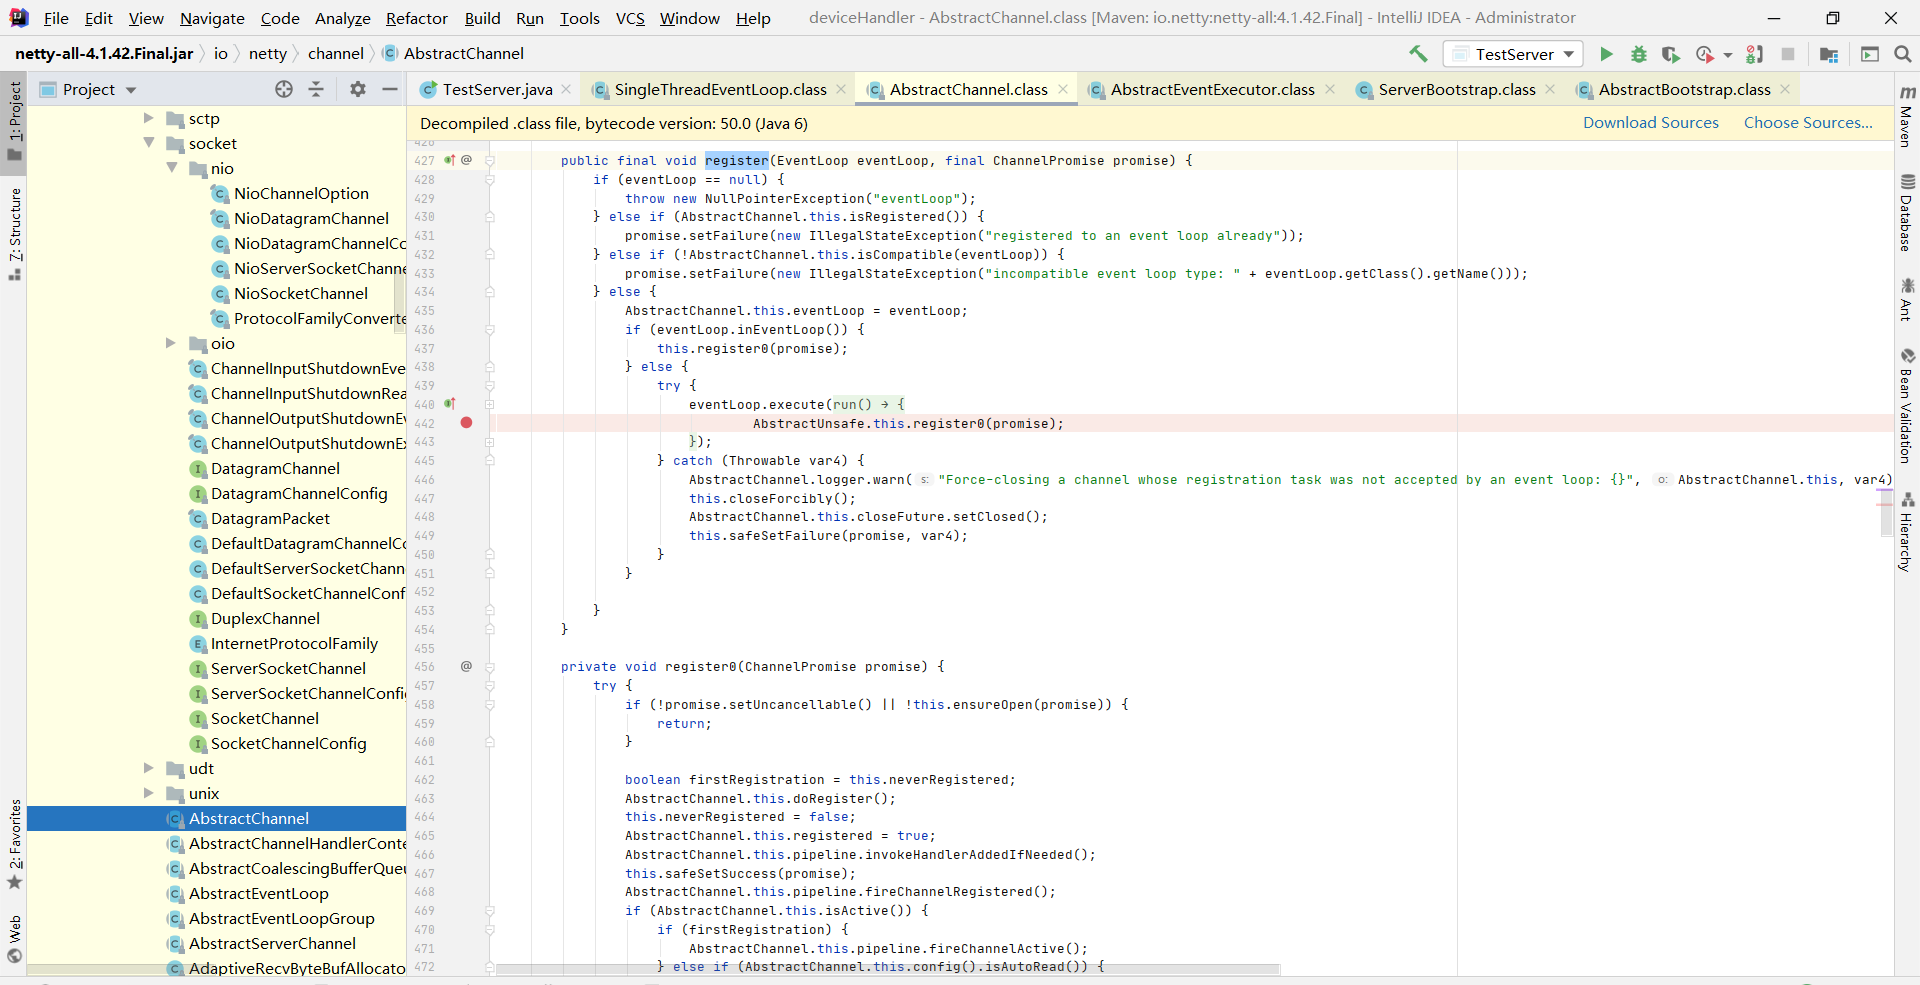This screenshot has width=1920, height=985.
Task: Switch to ServerBootstrap.class tab
Action: 1457,90
